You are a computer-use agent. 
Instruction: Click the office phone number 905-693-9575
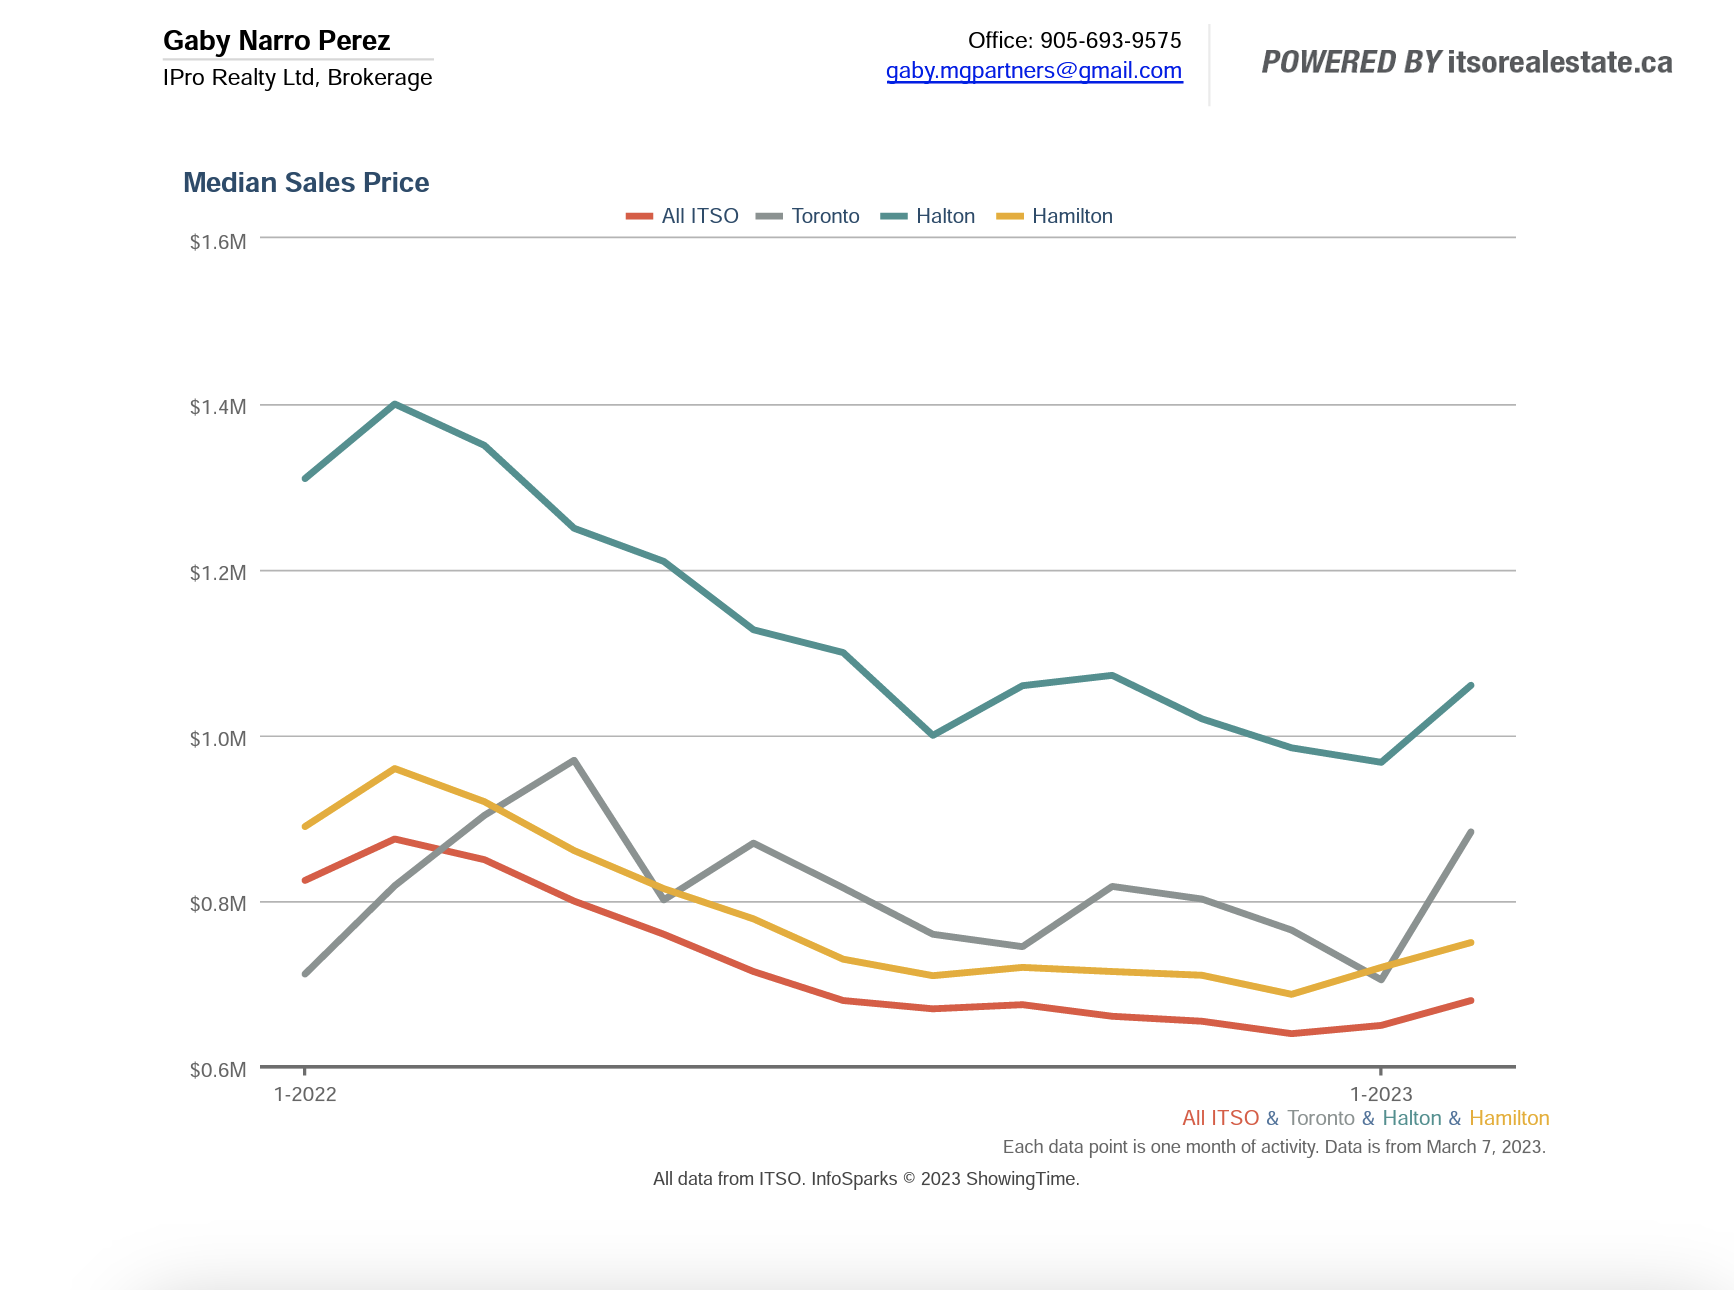tap(1110, 41)
